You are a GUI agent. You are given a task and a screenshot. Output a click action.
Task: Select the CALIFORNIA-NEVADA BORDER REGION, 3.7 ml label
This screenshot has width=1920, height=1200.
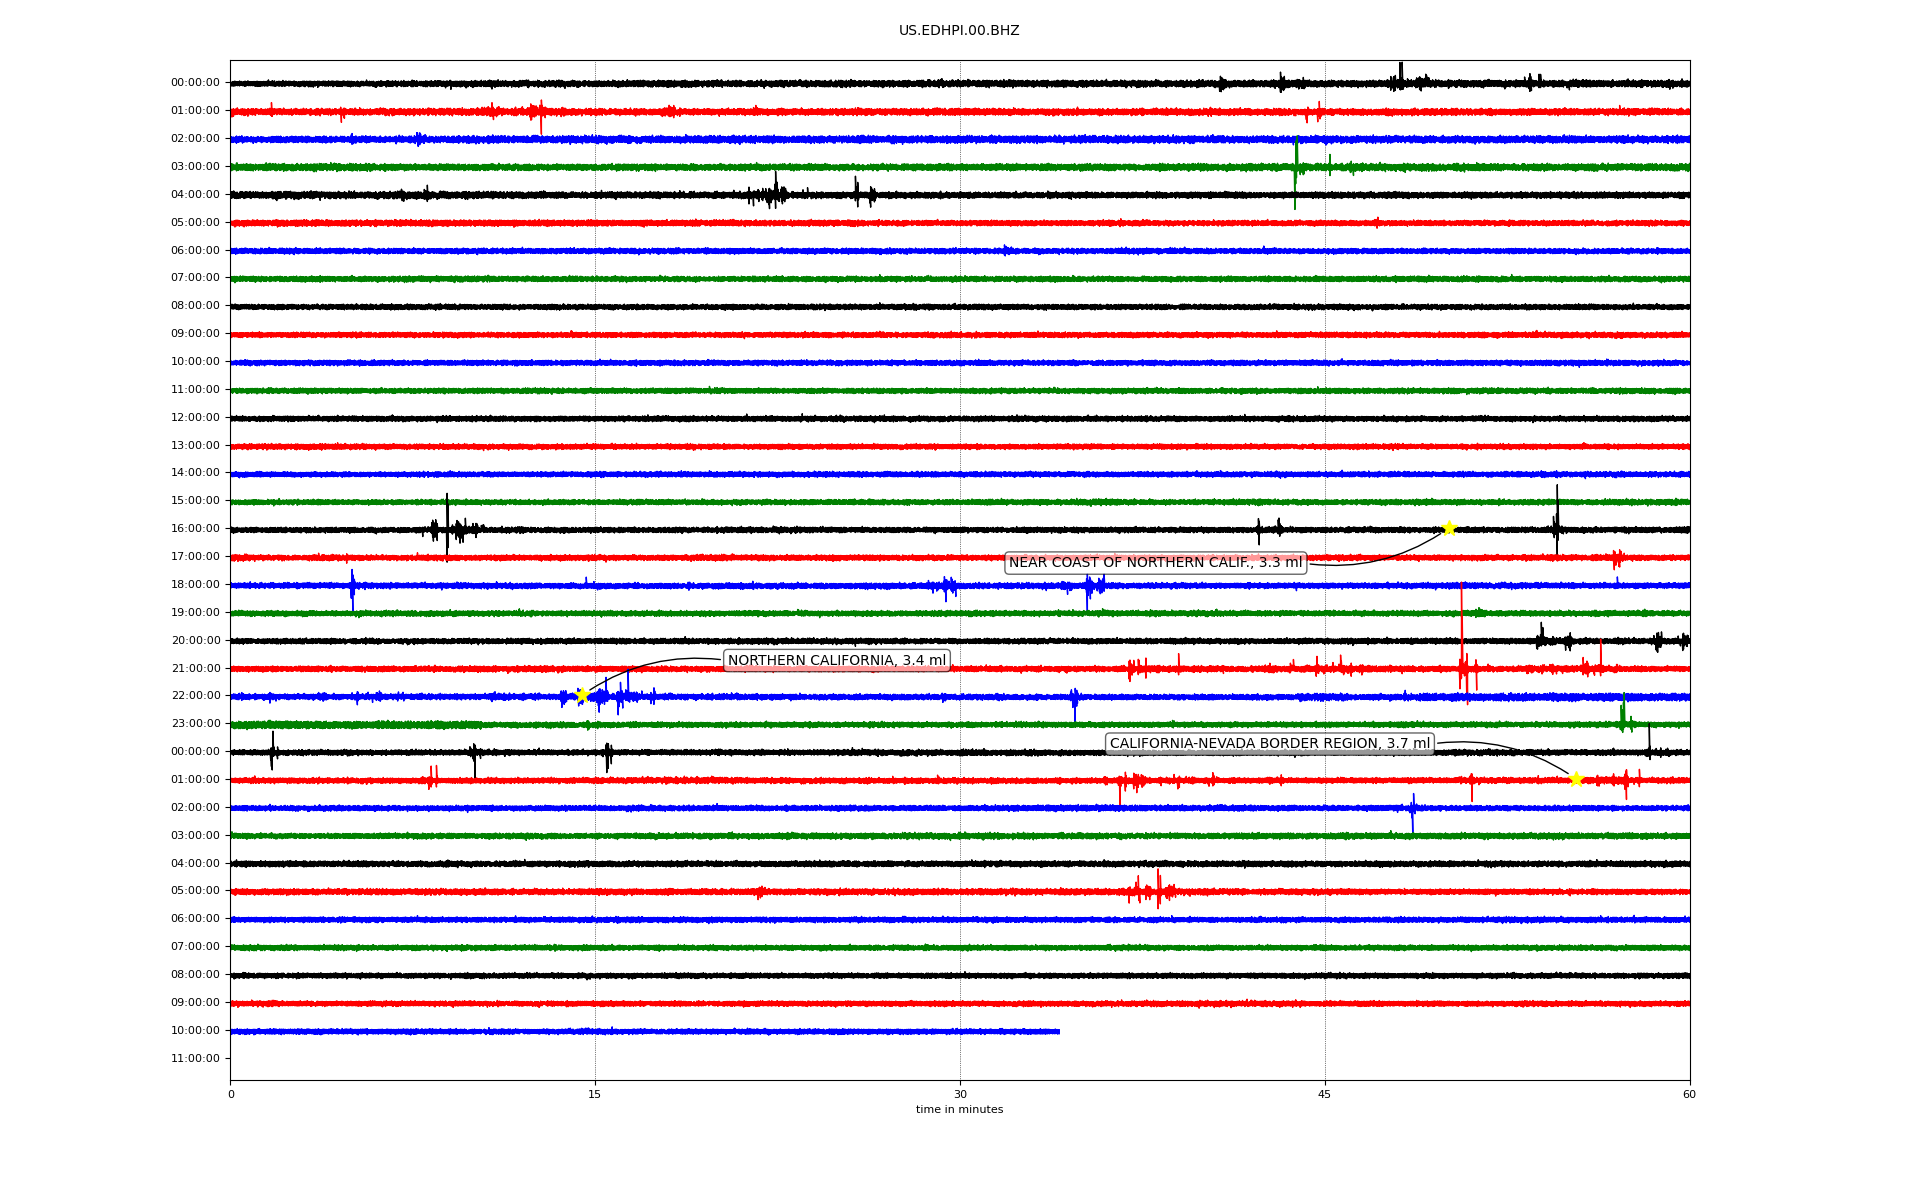tap(1270, 743)
